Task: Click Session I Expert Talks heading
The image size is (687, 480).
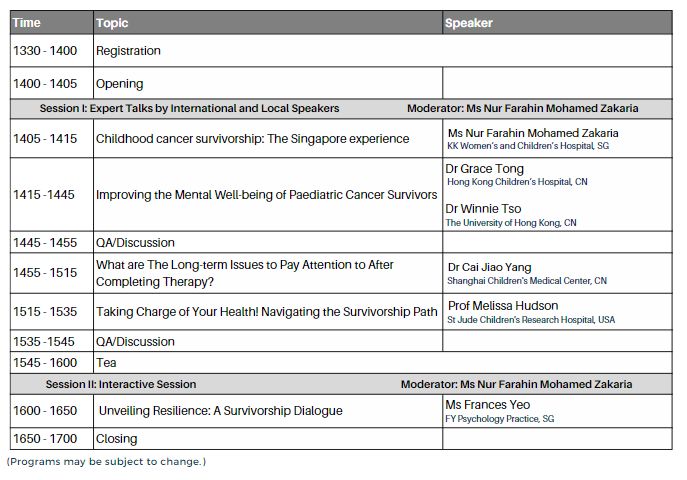Action: [x=189, y=108]
